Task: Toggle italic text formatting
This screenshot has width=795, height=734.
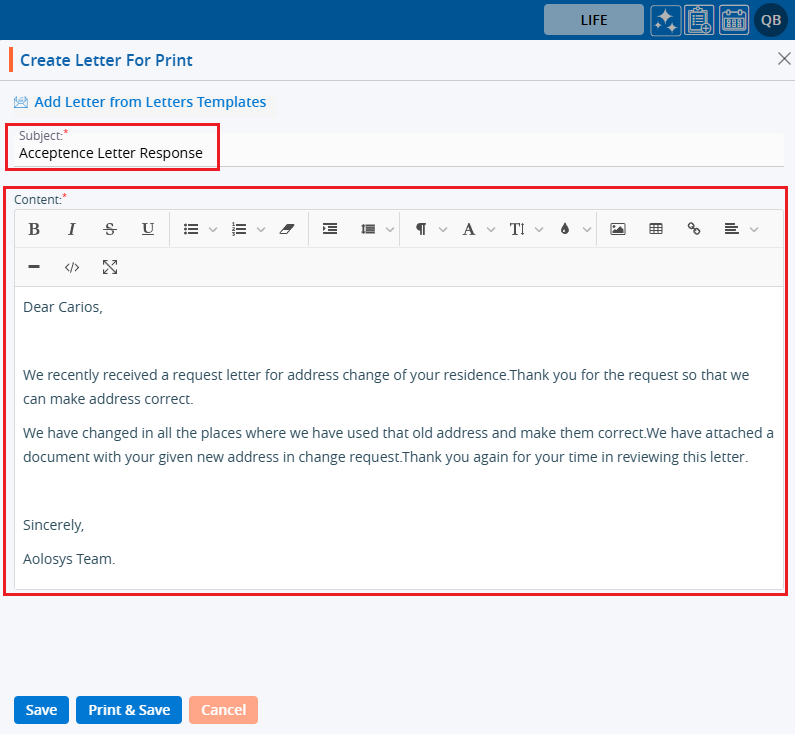Action: [72, 229]
